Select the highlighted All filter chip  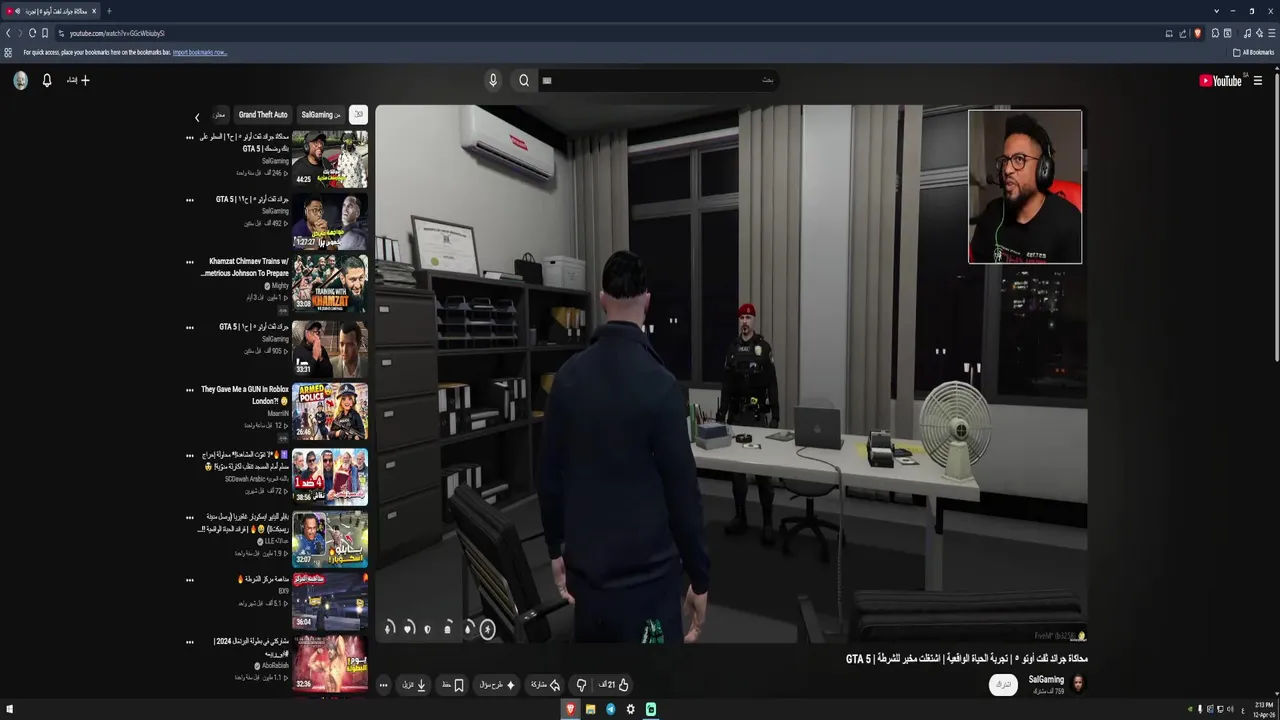(358, 115)
